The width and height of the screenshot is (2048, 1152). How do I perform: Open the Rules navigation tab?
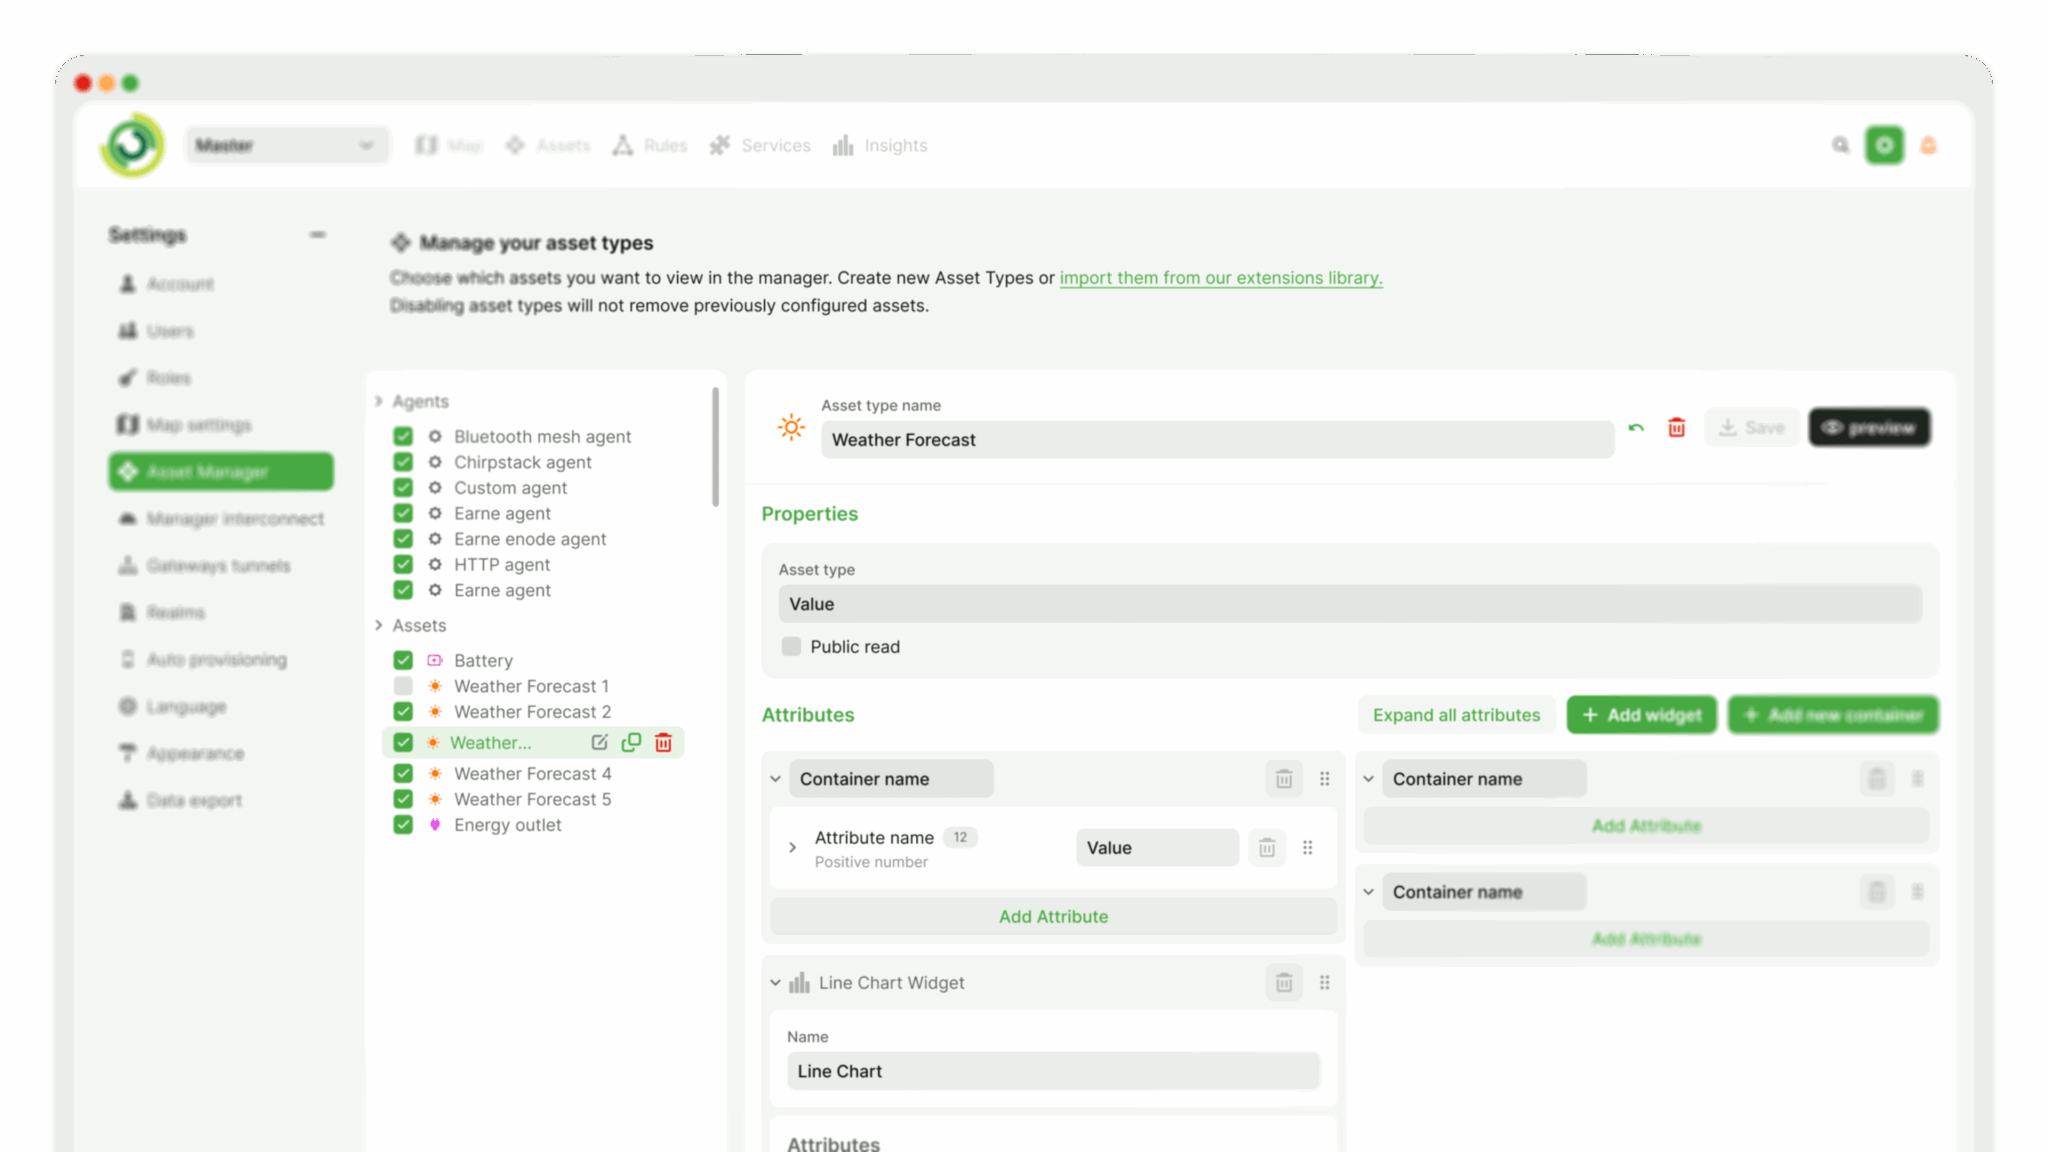pos(650,146)
